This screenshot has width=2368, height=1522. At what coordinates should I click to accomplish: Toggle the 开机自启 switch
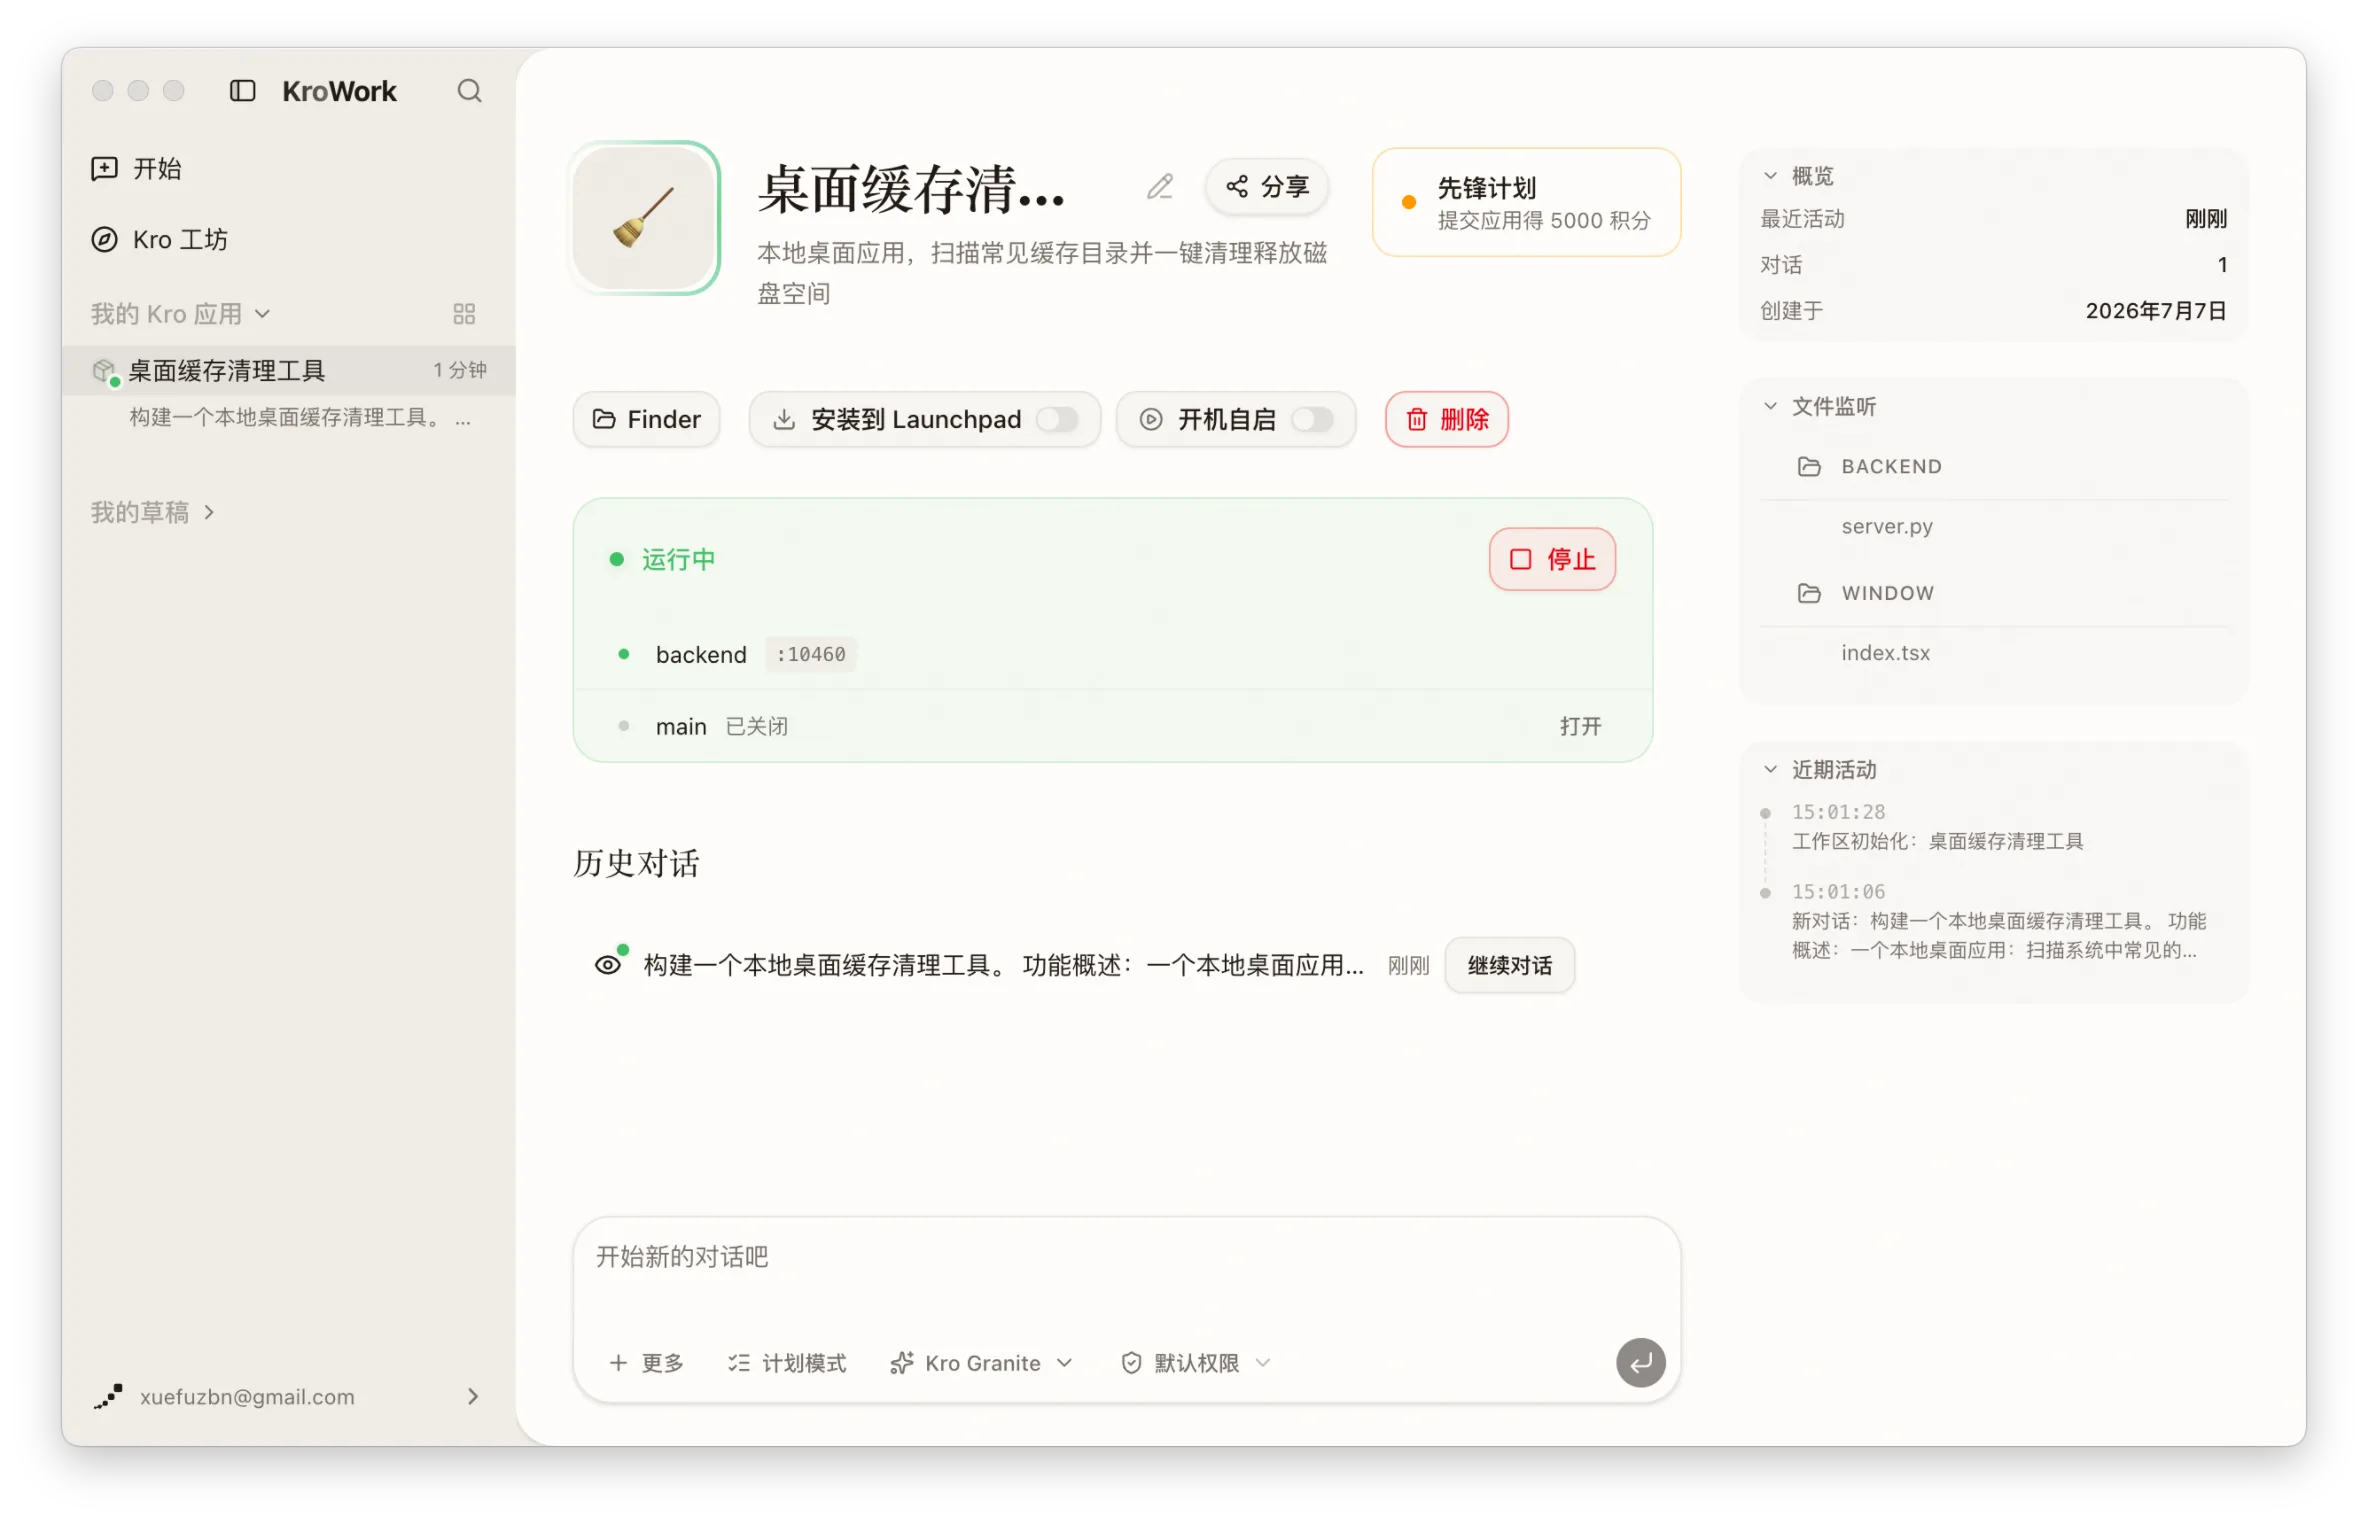tap(1312, 419)
